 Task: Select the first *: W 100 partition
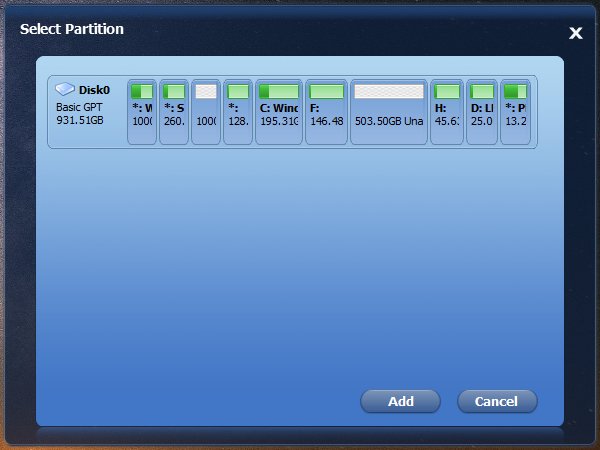142,112
